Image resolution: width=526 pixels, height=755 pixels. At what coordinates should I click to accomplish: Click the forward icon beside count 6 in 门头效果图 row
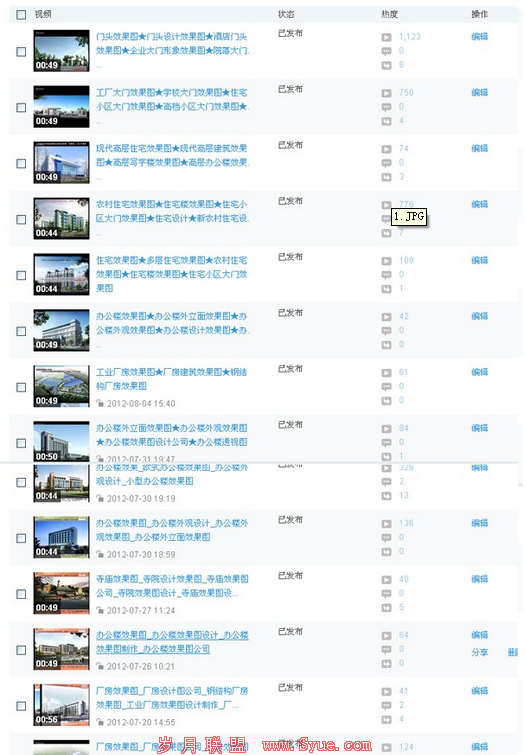(386, 65)
